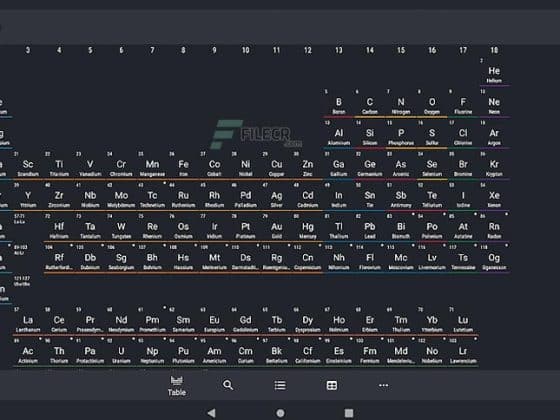Open the grid table layout icon
The width and height of the screenshot is (560, 420).
pos(332,385)
